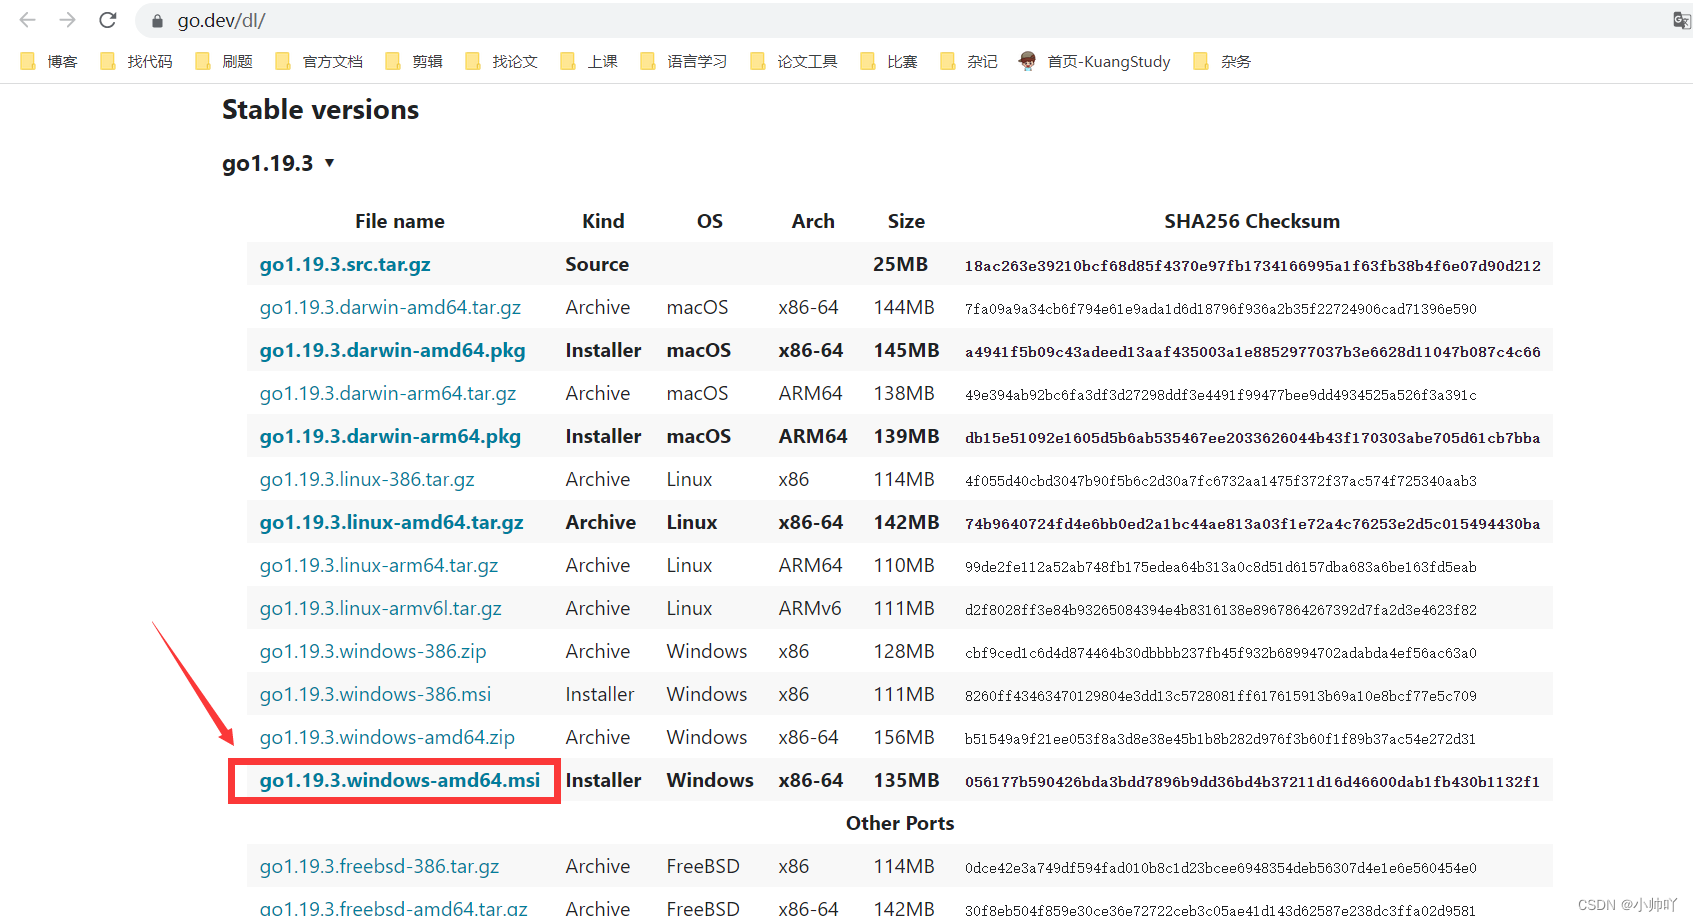This screenshot has width=1693, height=921.
Task: Download go1.19.3.src.tar.gz
Action: 345,264
